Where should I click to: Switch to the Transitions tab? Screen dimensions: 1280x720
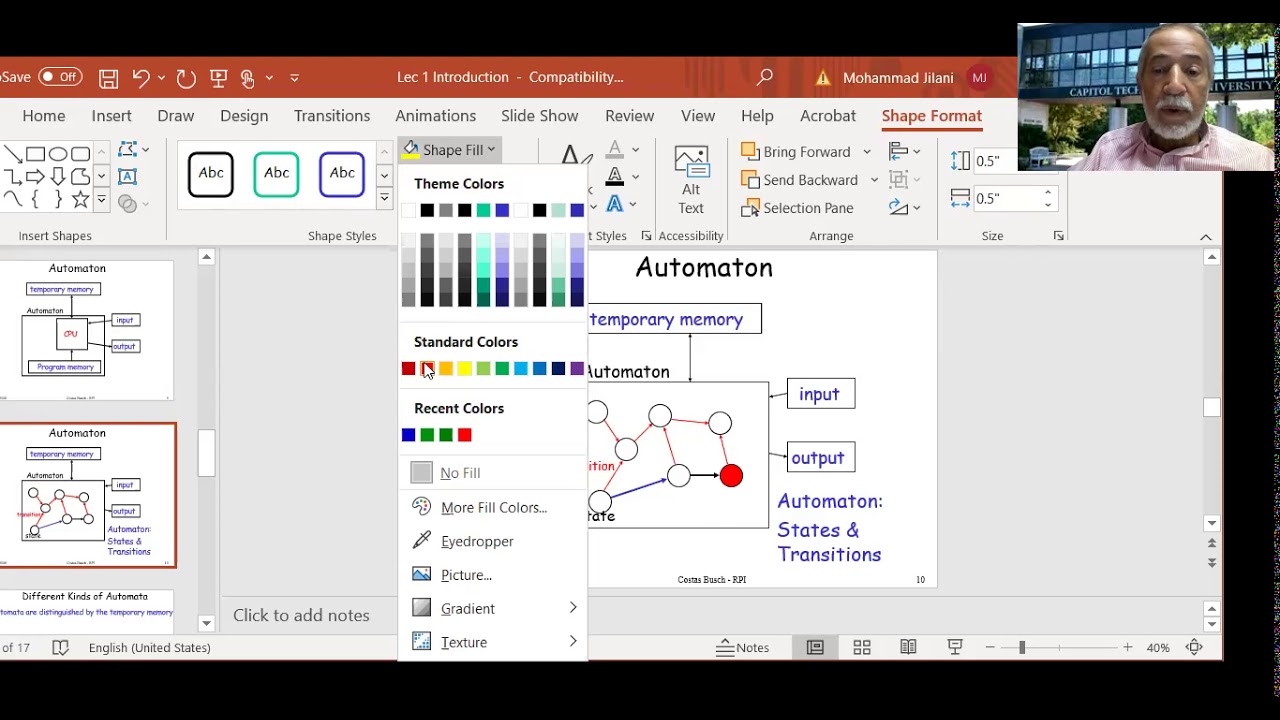(332, 116)
